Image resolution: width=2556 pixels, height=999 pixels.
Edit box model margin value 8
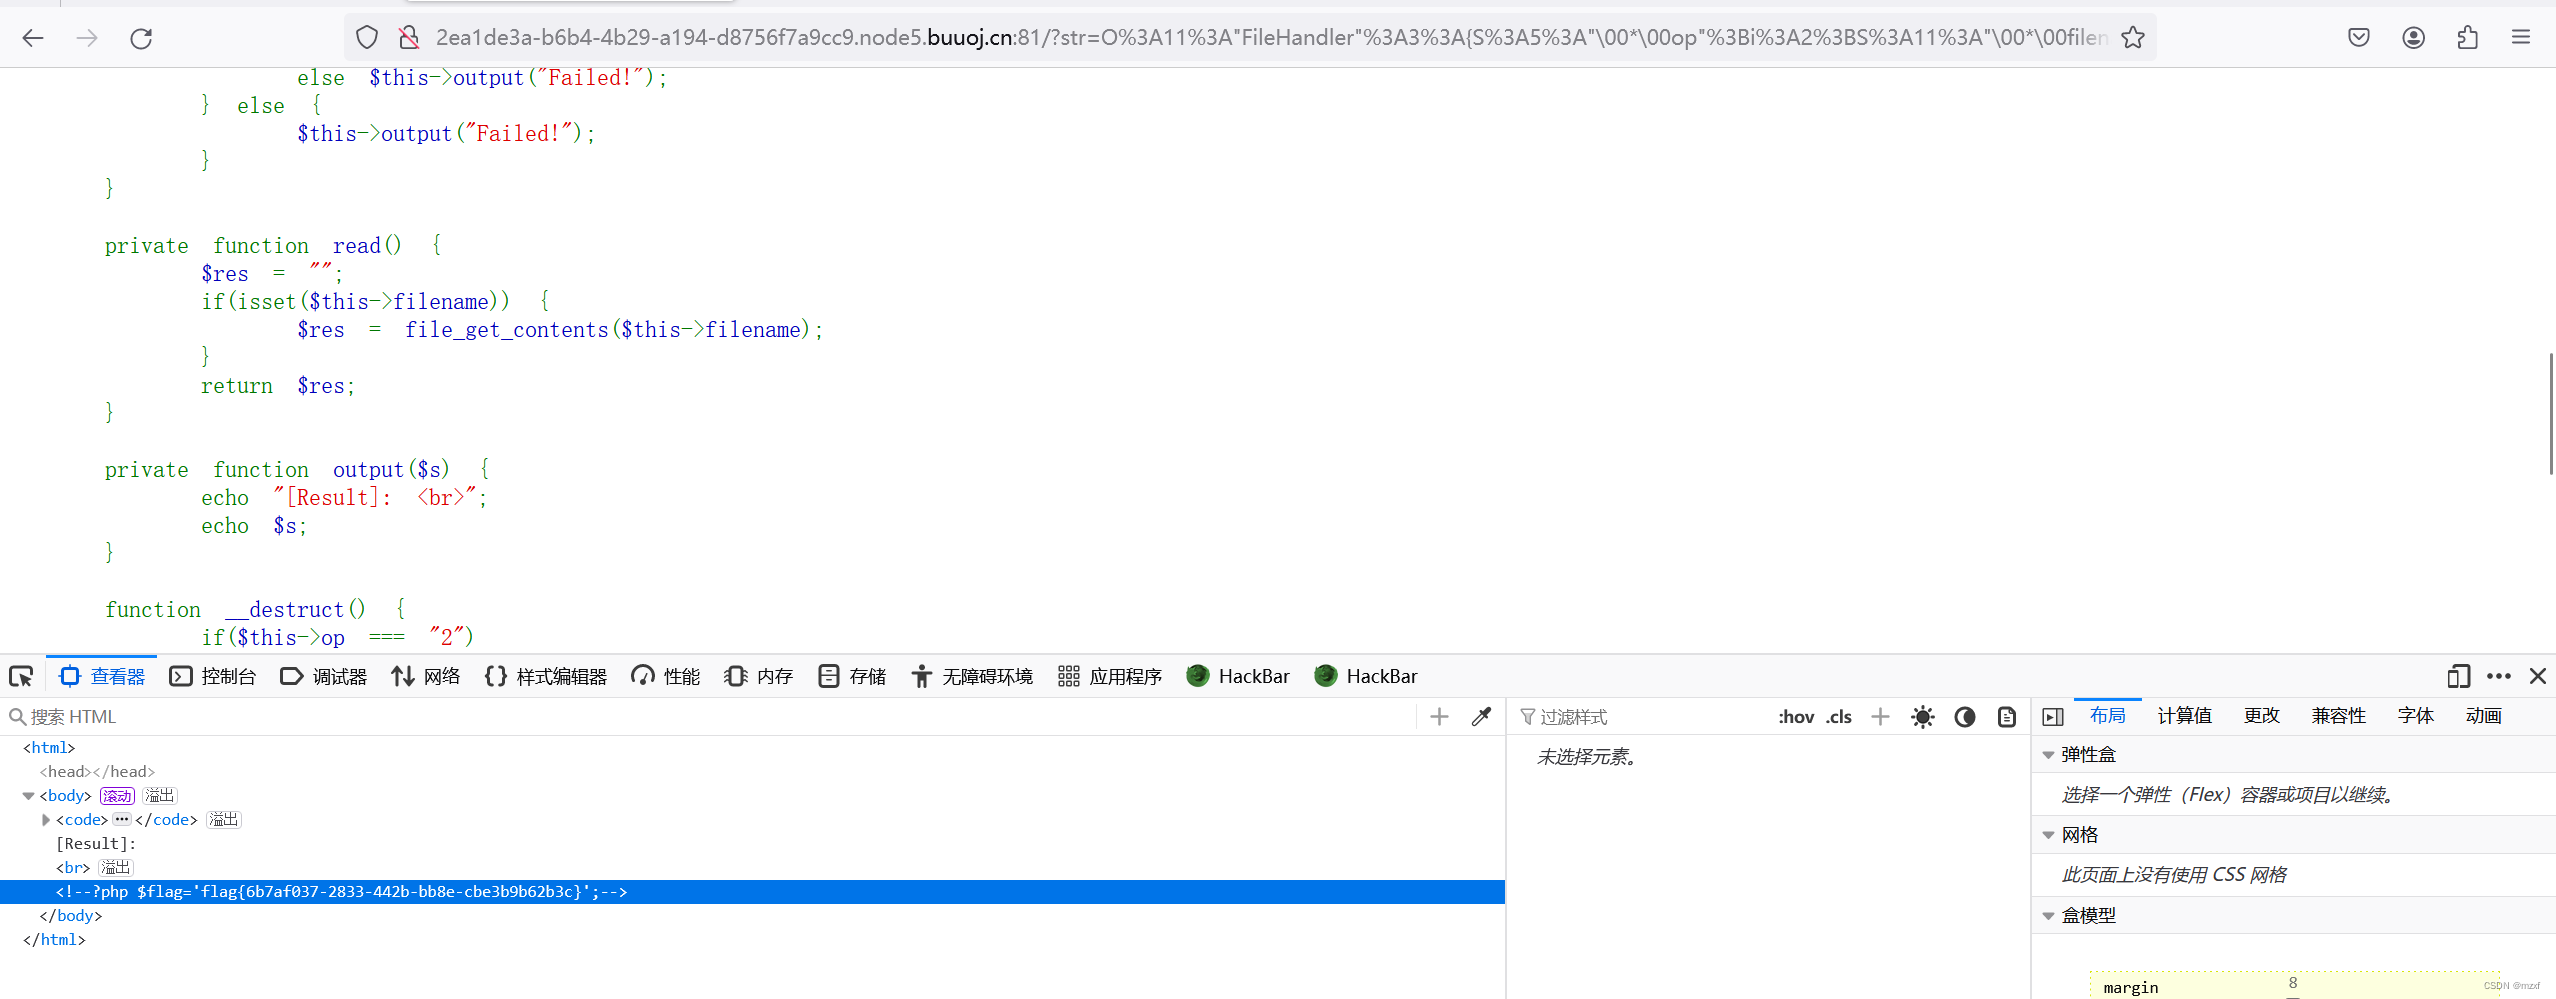[2293, 983]
